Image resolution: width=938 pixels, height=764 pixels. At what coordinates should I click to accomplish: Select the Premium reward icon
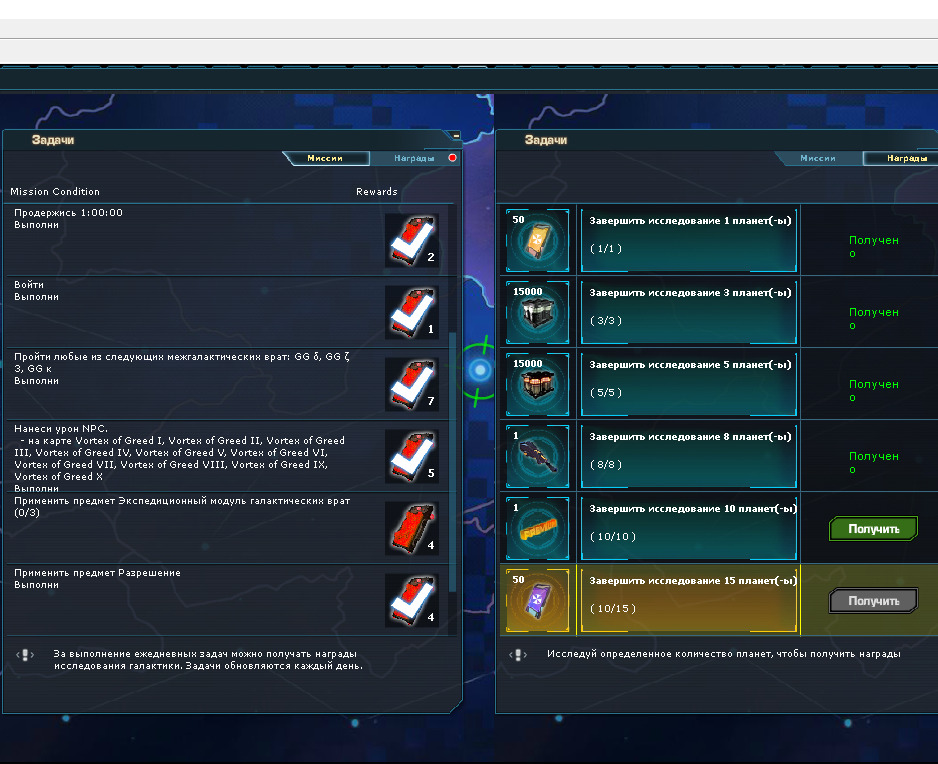tap(537, 528)
